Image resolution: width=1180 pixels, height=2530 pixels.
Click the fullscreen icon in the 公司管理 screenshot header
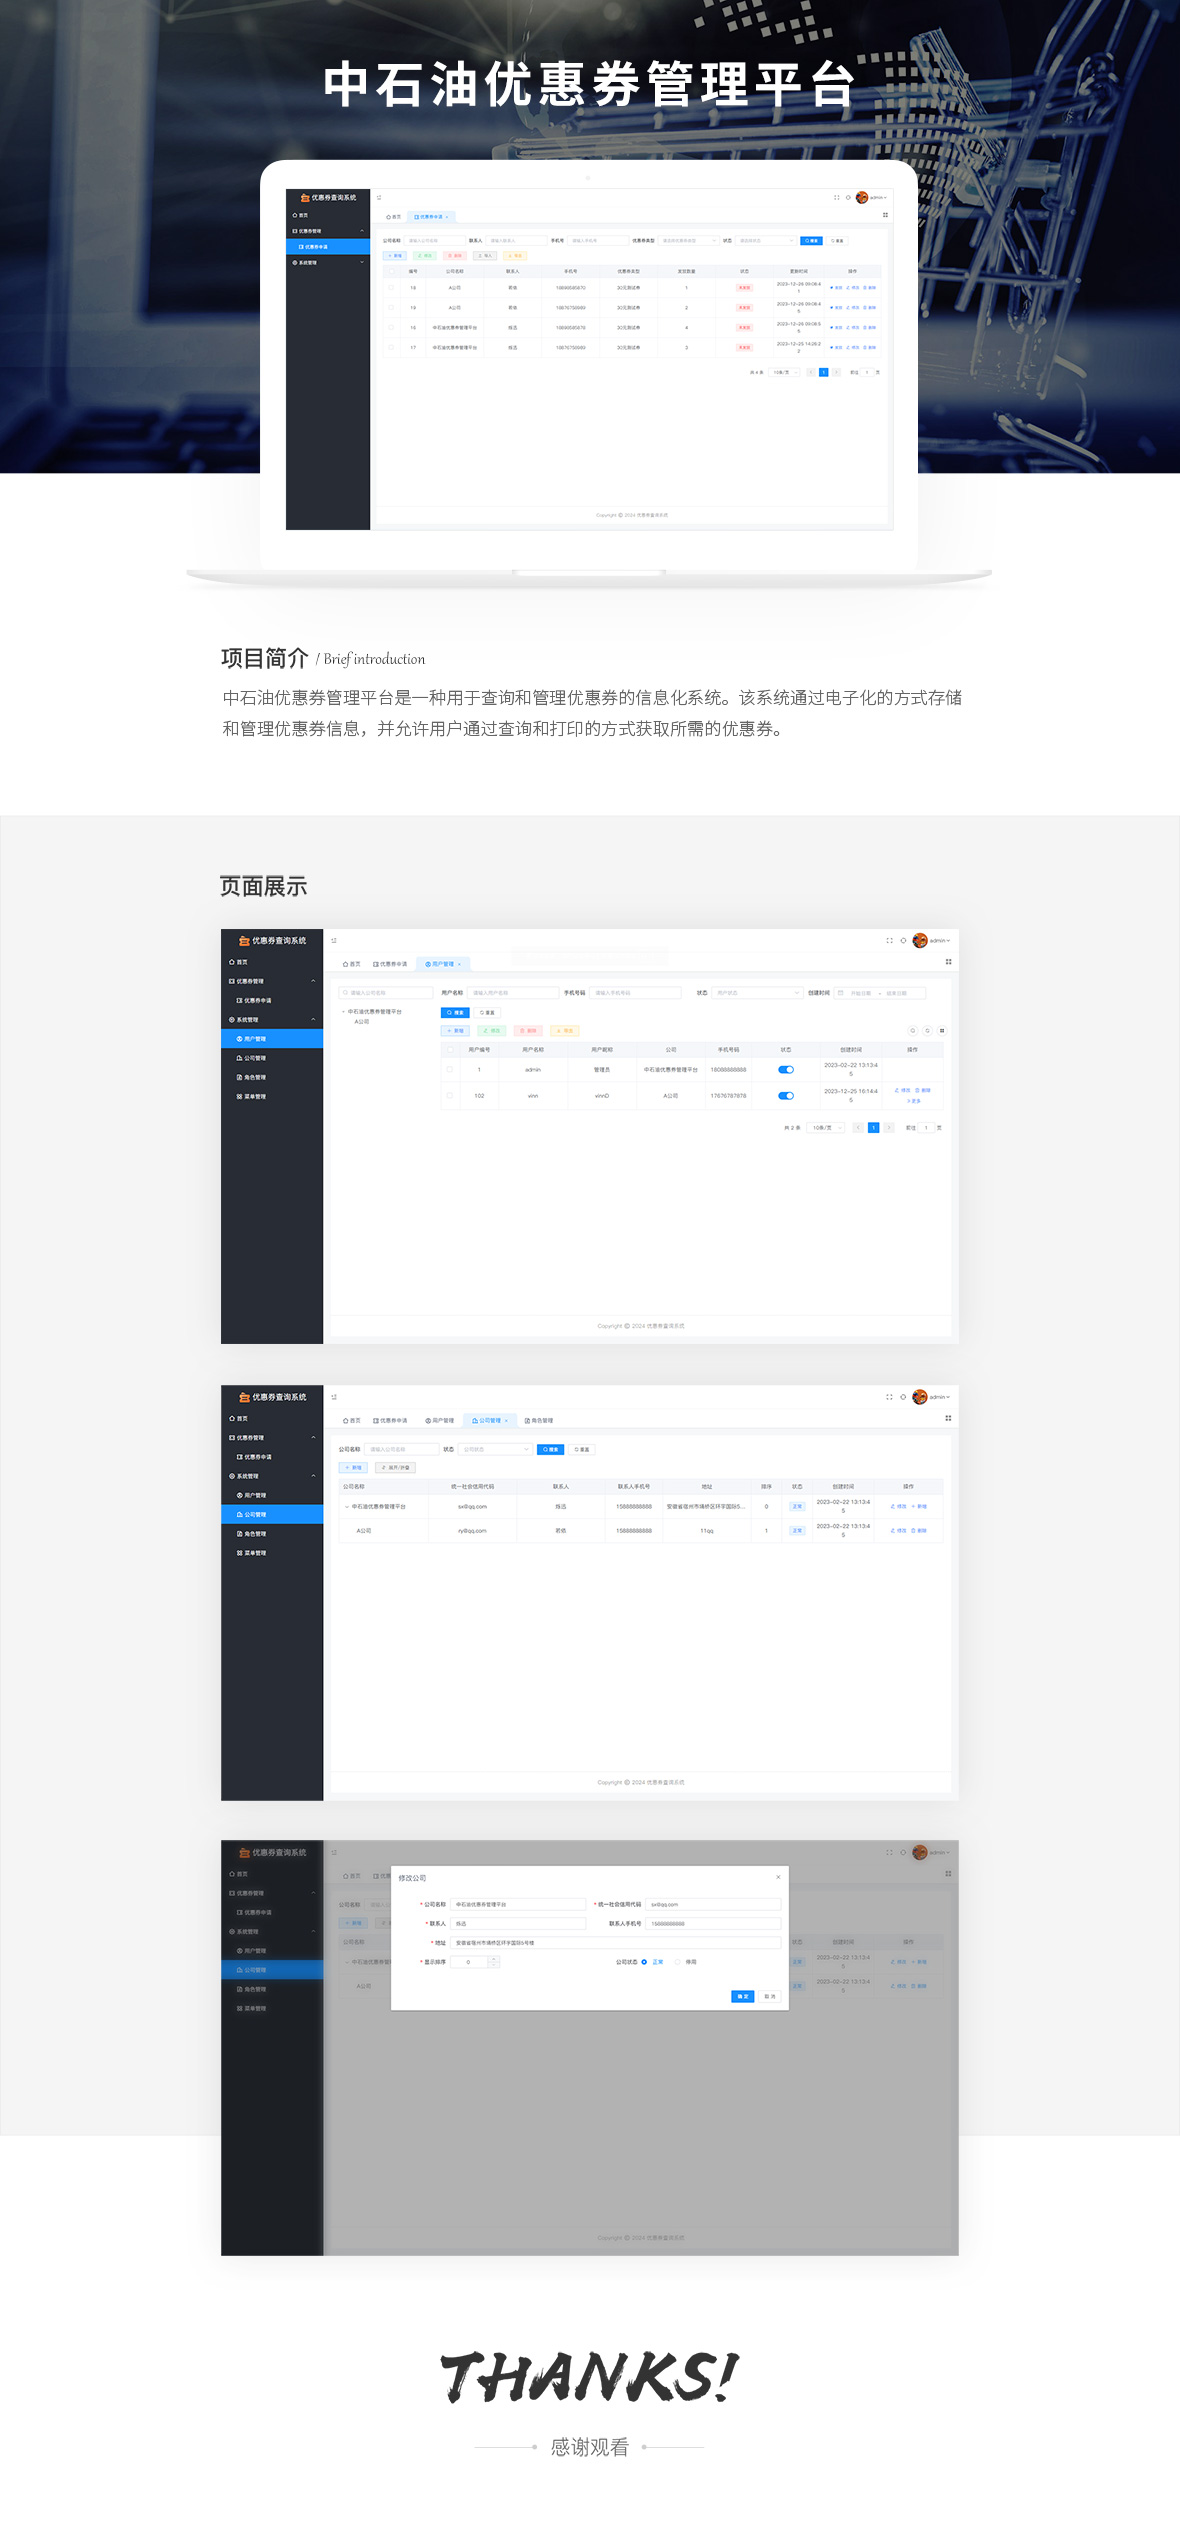click(x=889, y=1397)
